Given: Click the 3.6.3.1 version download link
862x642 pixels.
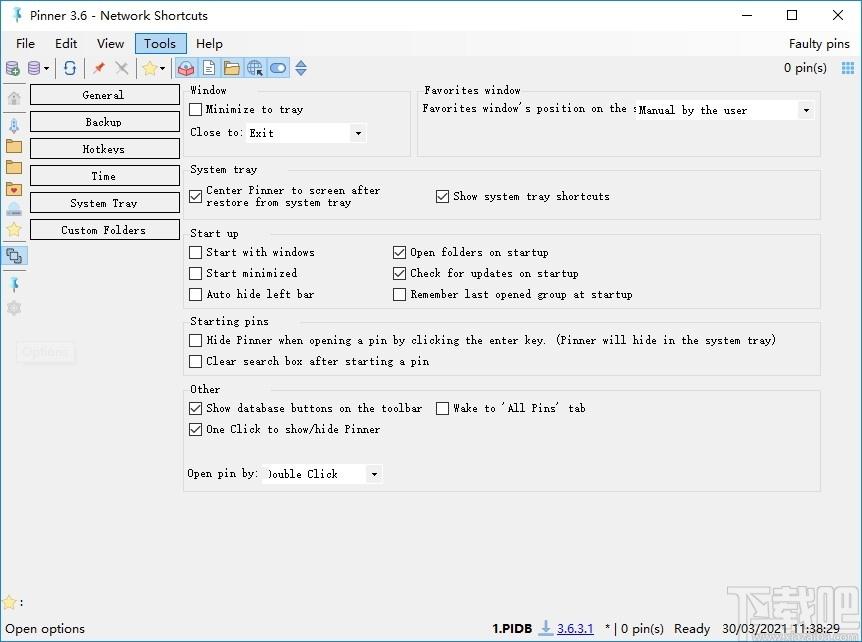Looking at the screenshot, I should click(575, 629).
